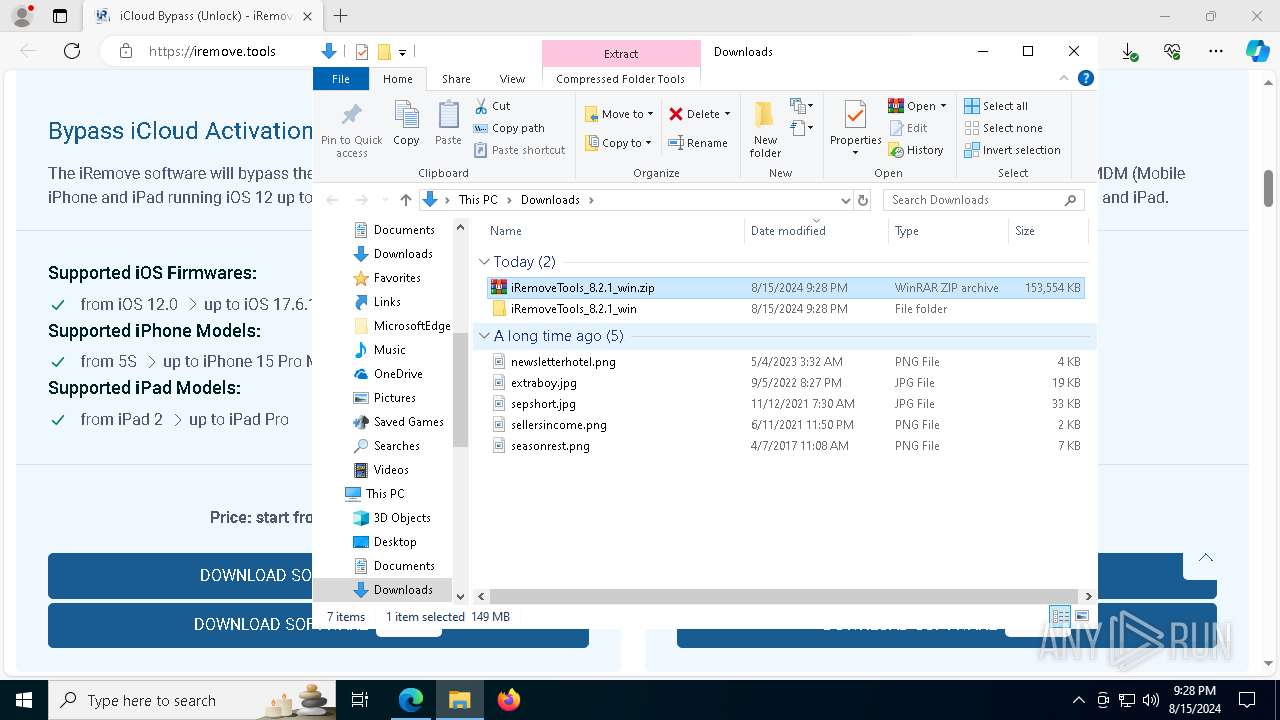Sort by Date modified column header
This screenshot has width=1280, height=720.
tap(816, 231)
